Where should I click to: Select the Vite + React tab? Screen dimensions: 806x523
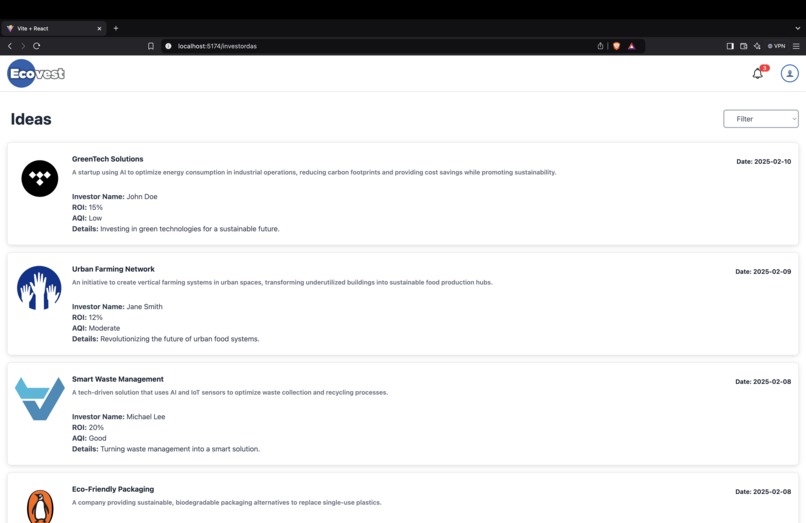pos(53,28)
